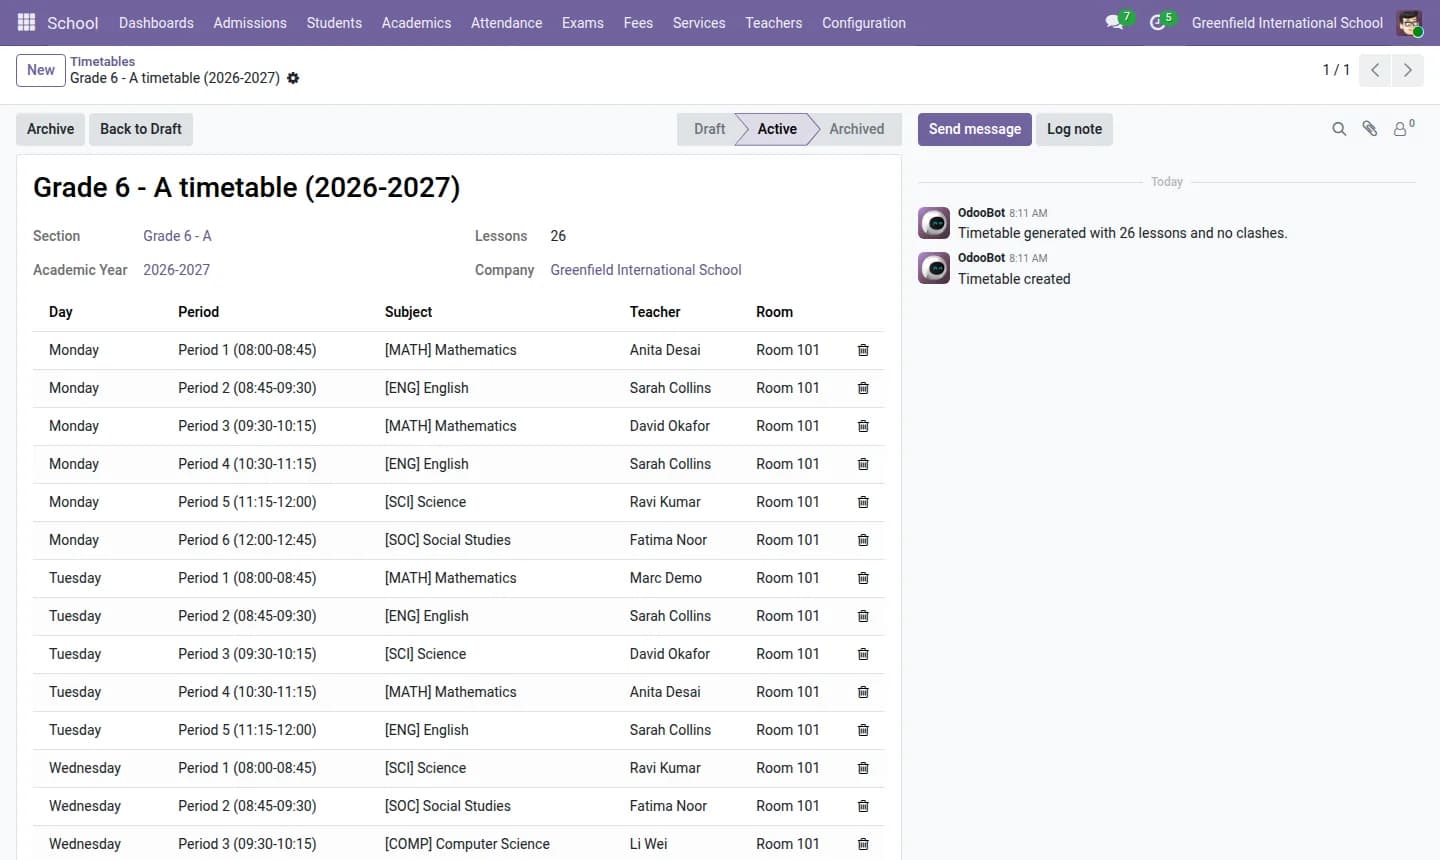
Task: Set status to Archived in the statusbar
Action: pos(856,129)
